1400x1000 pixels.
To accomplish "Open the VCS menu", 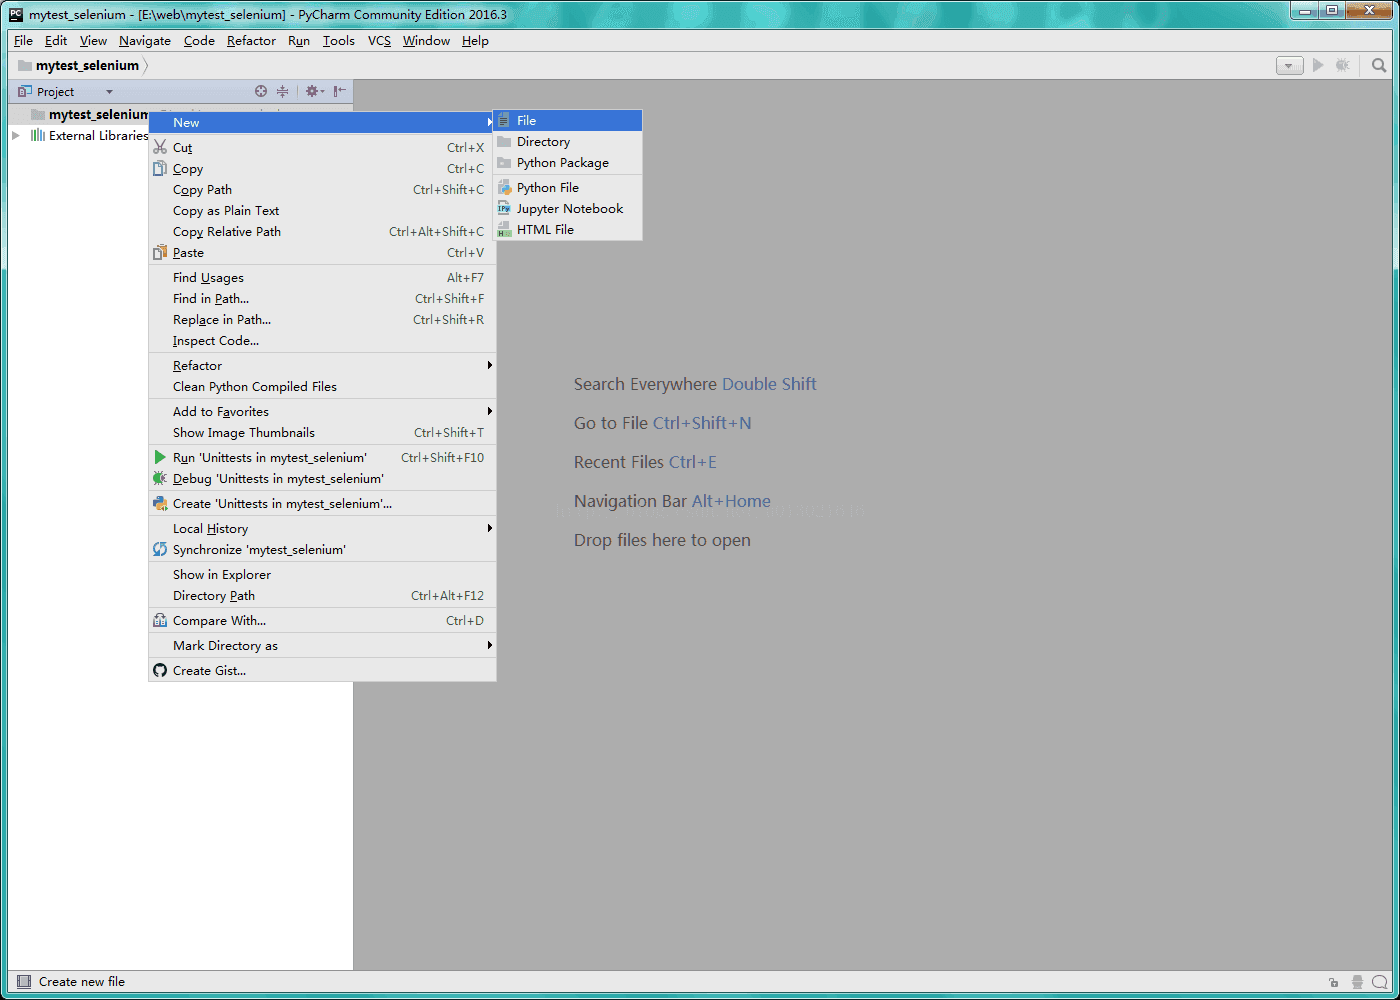I will [379, 41].
